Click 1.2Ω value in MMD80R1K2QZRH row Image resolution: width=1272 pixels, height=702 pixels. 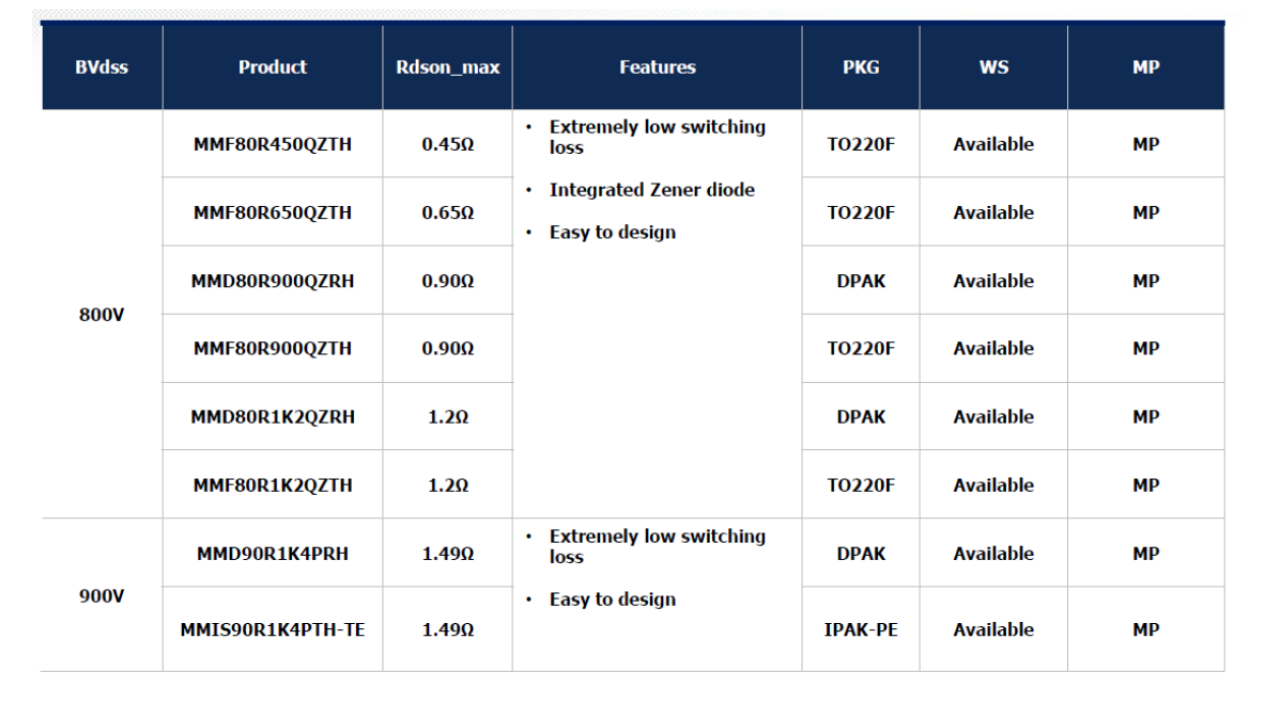[447, 417]
